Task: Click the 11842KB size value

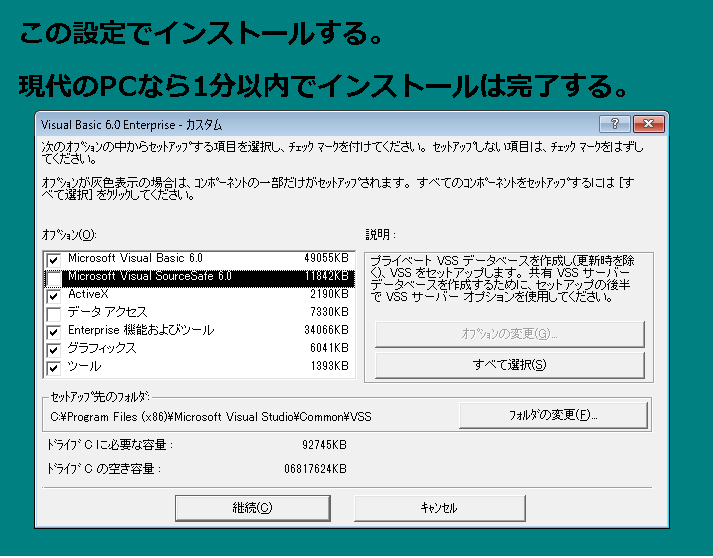Action: [x=326, y=276]
